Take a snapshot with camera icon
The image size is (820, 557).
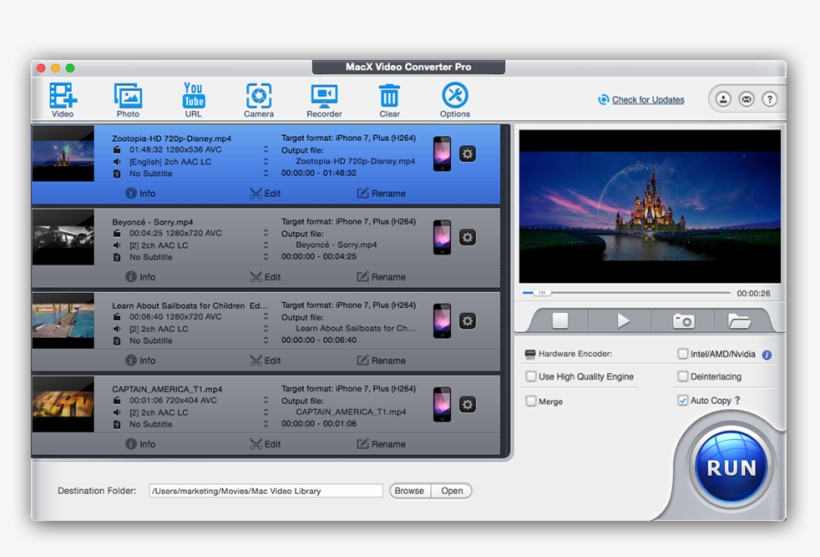pyautogui.click(x=684, y=321)
